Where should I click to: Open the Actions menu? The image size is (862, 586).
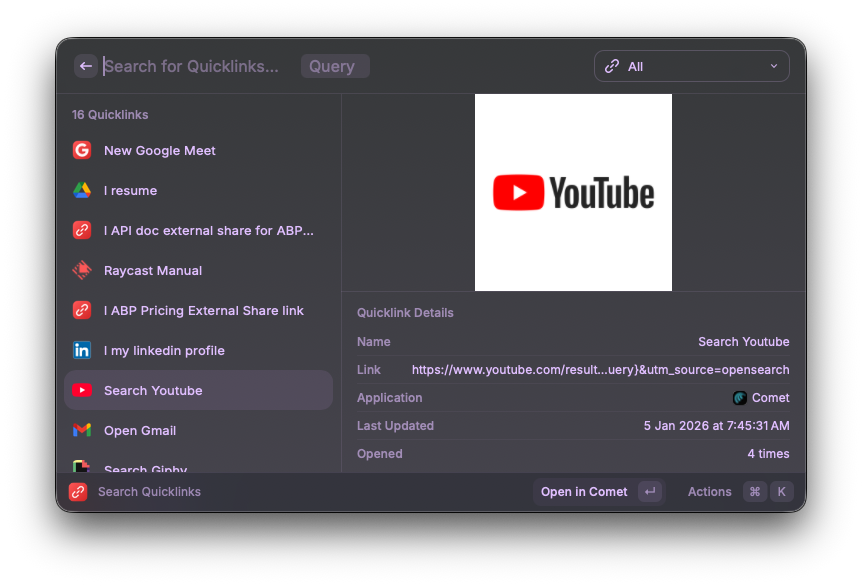pos(709,492)
